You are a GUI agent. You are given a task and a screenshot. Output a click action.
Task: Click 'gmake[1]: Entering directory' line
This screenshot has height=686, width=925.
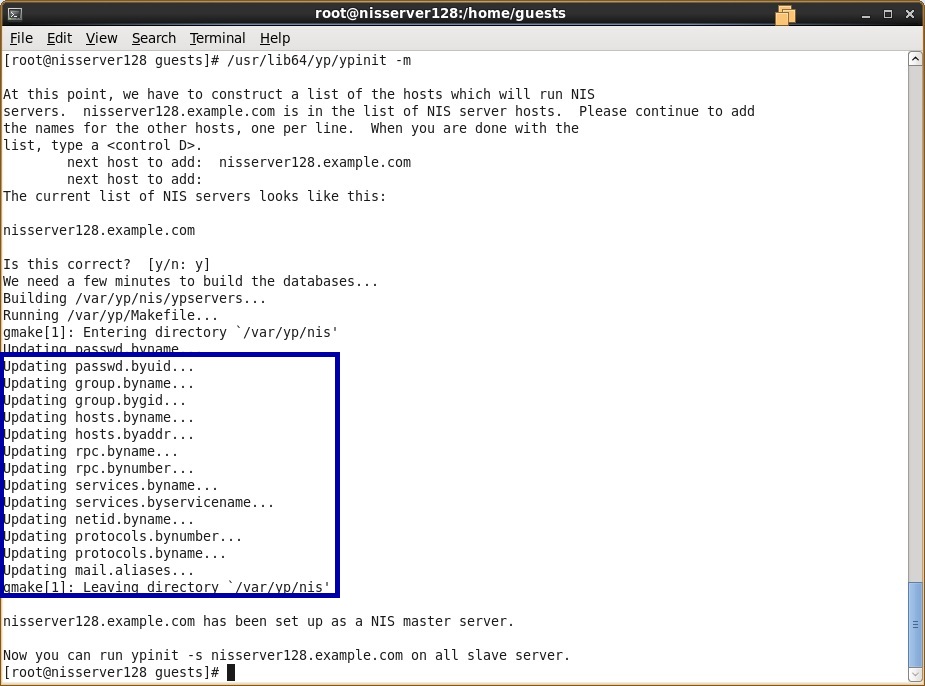(170, 333)
